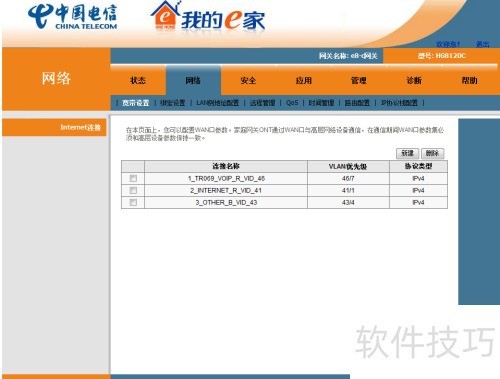
Task: Select the 路由配置 submenu item
Action: pyautogui.click(x=357, y=103)
